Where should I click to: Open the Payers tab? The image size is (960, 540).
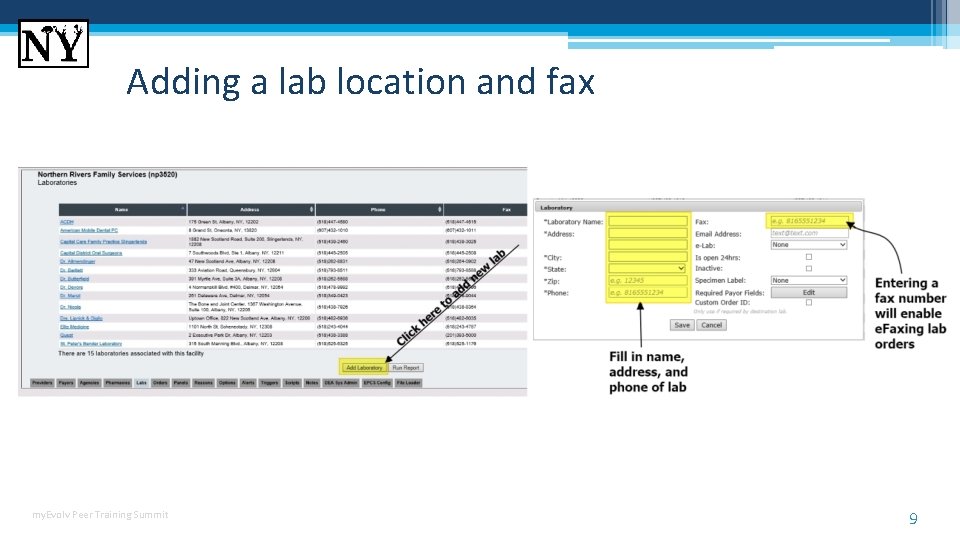click(66, 383)
